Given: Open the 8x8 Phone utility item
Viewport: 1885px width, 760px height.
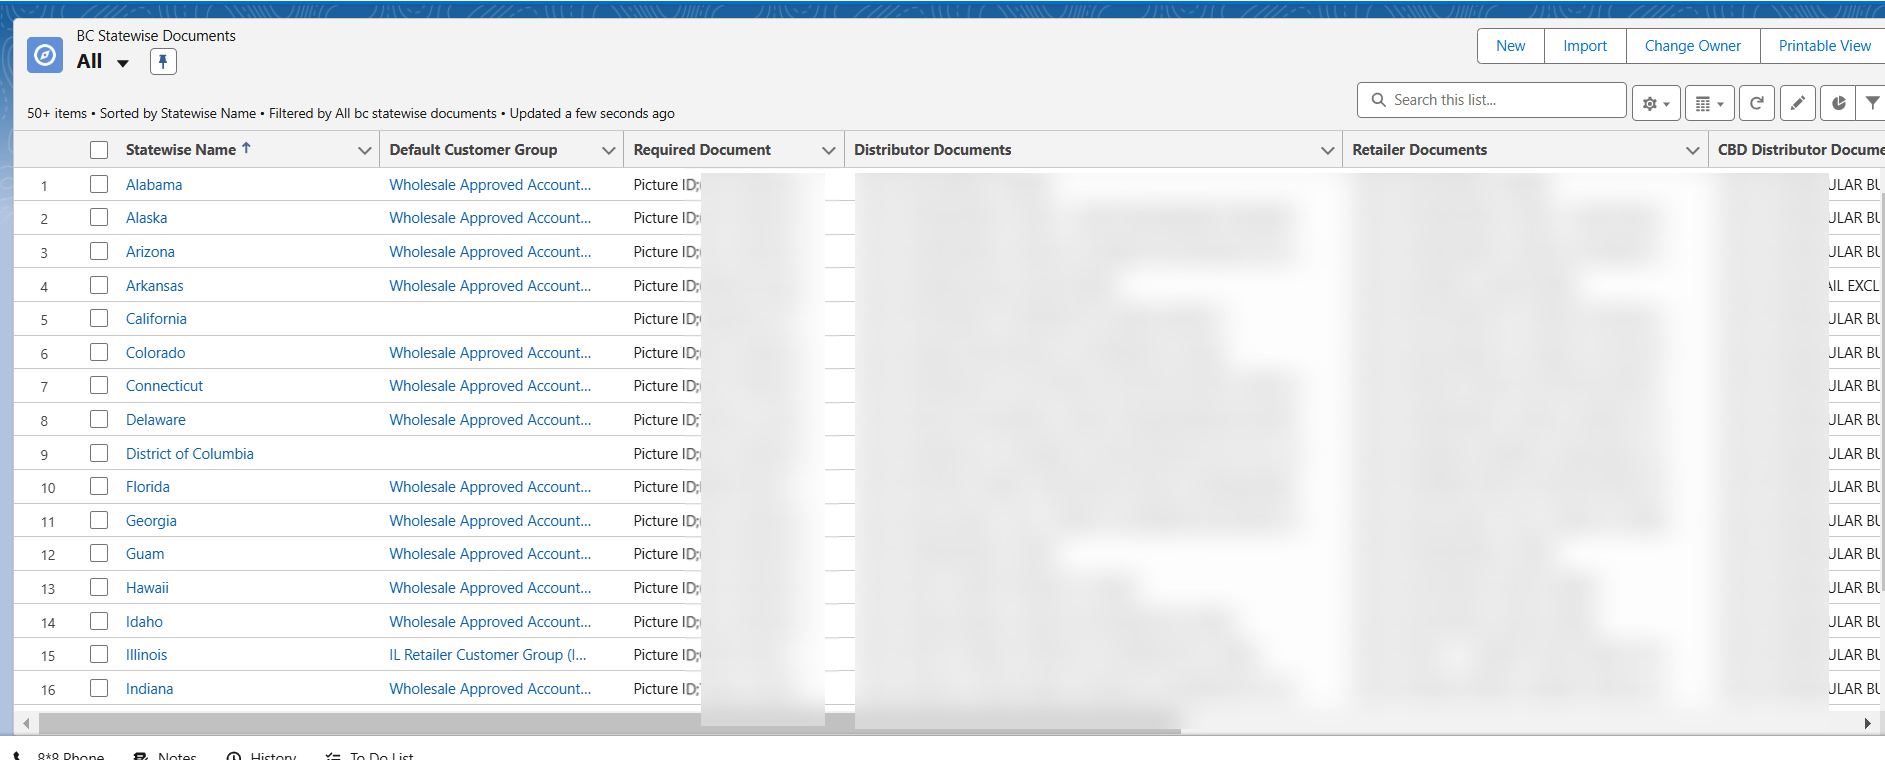Looking at the screenshot, I should 58,756.
